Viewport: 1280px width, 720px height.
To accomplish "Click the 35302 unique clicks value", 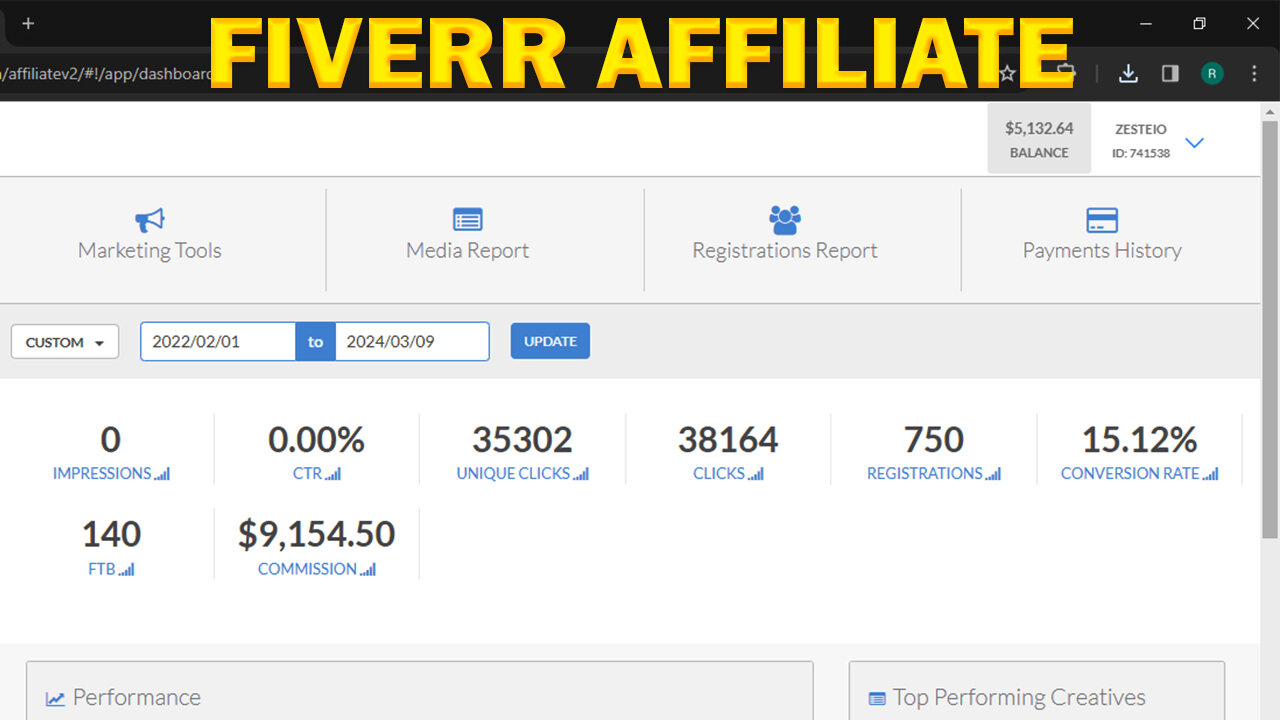I will [522, 439].
